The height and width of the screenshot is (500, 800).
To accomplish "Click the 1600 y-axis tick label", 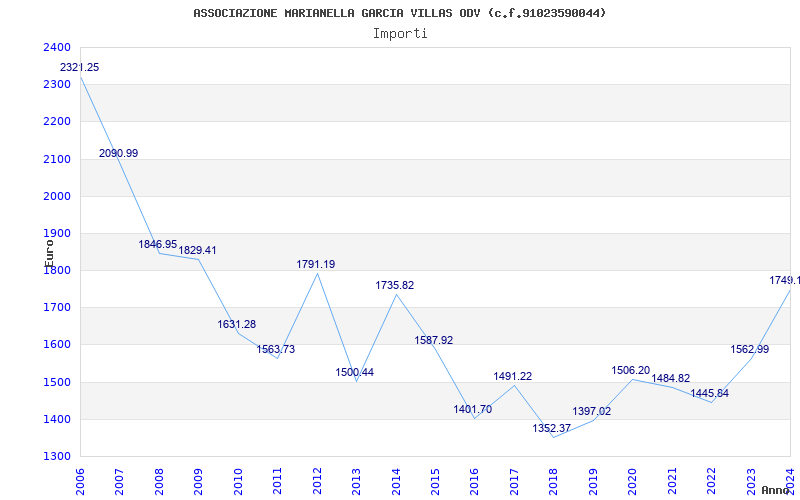I will 57,345.
